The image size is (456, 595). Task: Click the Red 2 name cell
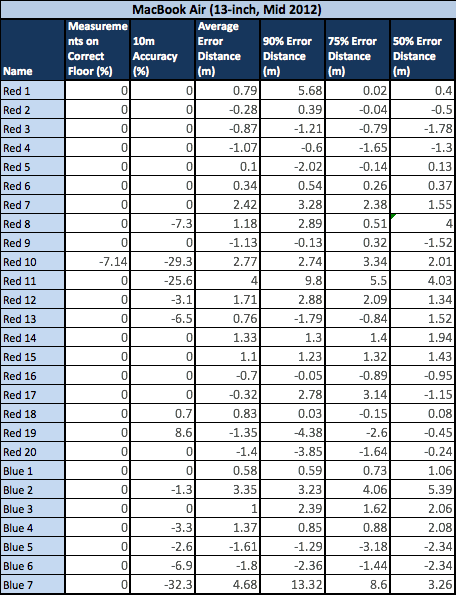[x=32, y=110]
